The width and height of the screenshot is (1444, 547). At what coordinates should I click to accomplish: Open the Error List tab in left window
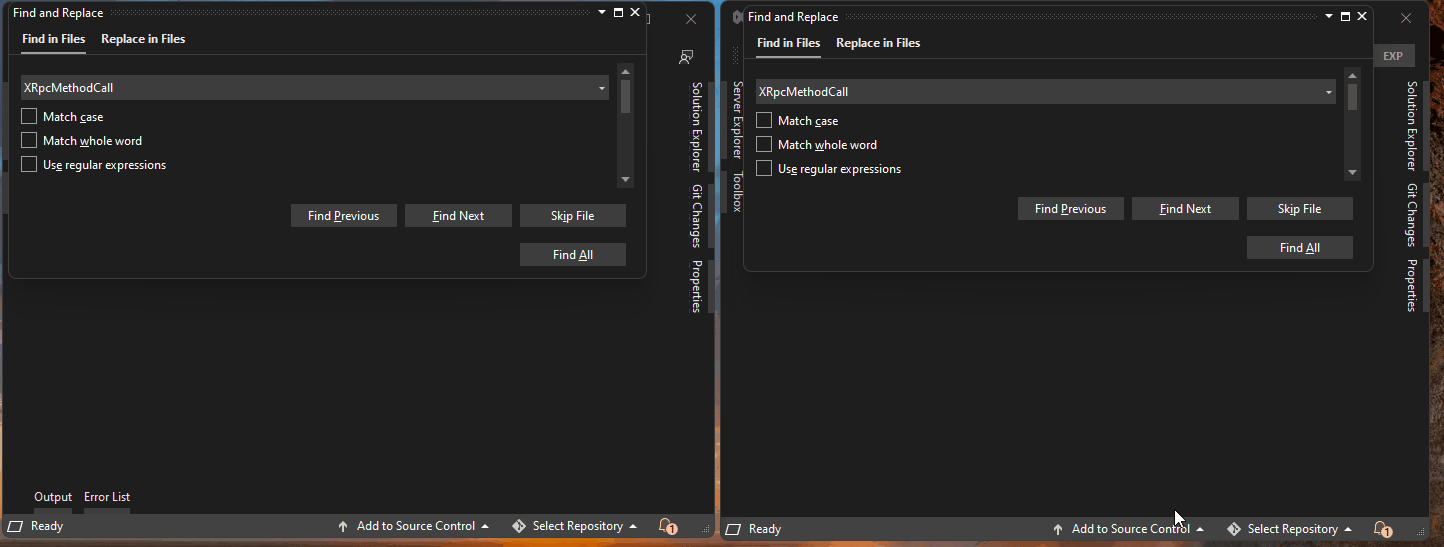tap(107, 497)
